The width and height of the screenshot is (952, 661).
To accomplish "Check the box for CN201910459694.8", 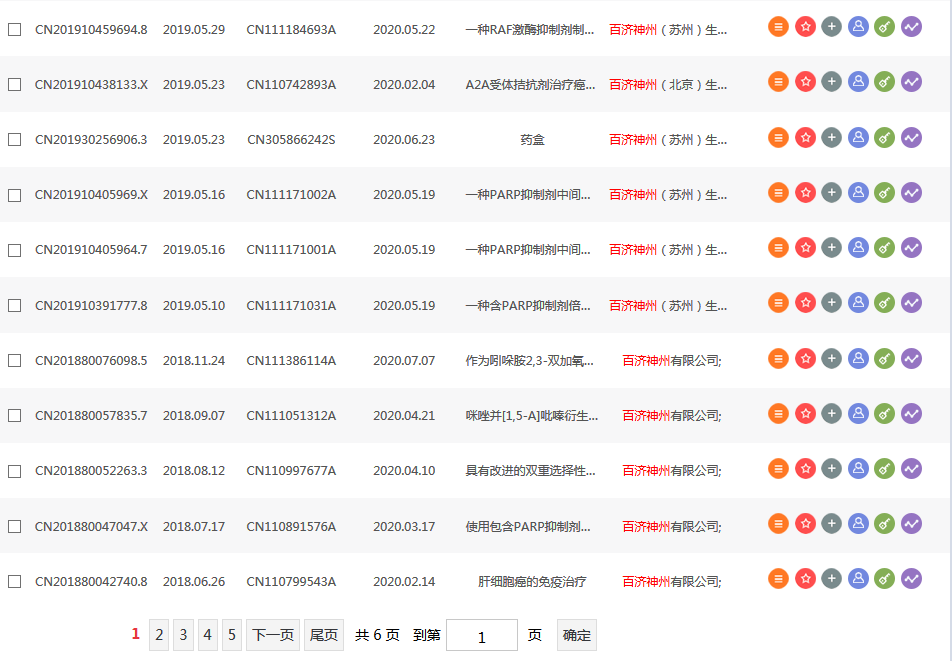I will point(15,30).
